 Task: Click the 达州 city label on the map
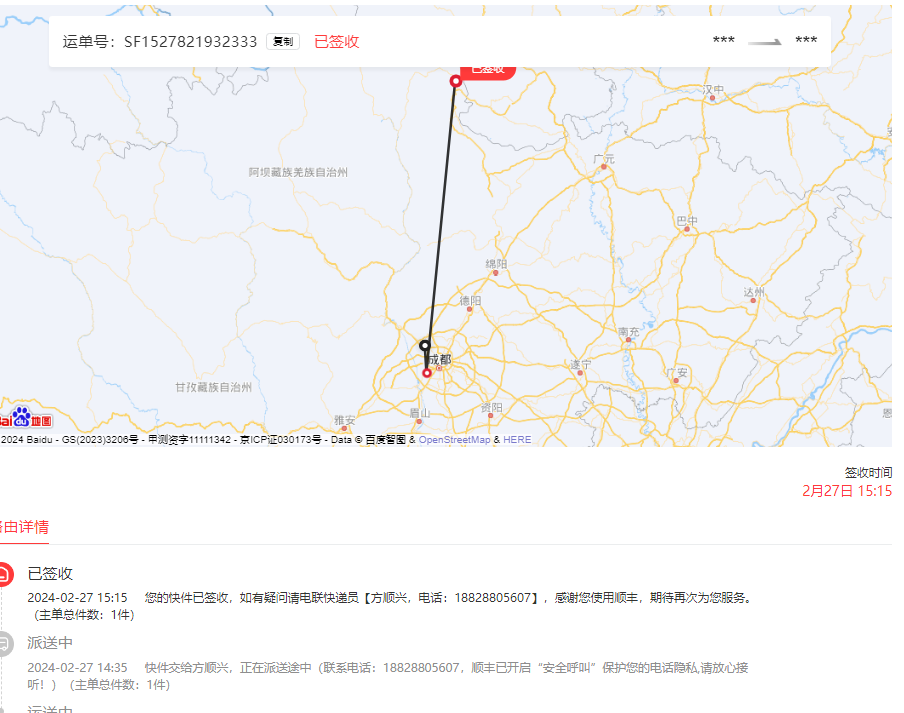pyautogui.click(x=754, y=292)
